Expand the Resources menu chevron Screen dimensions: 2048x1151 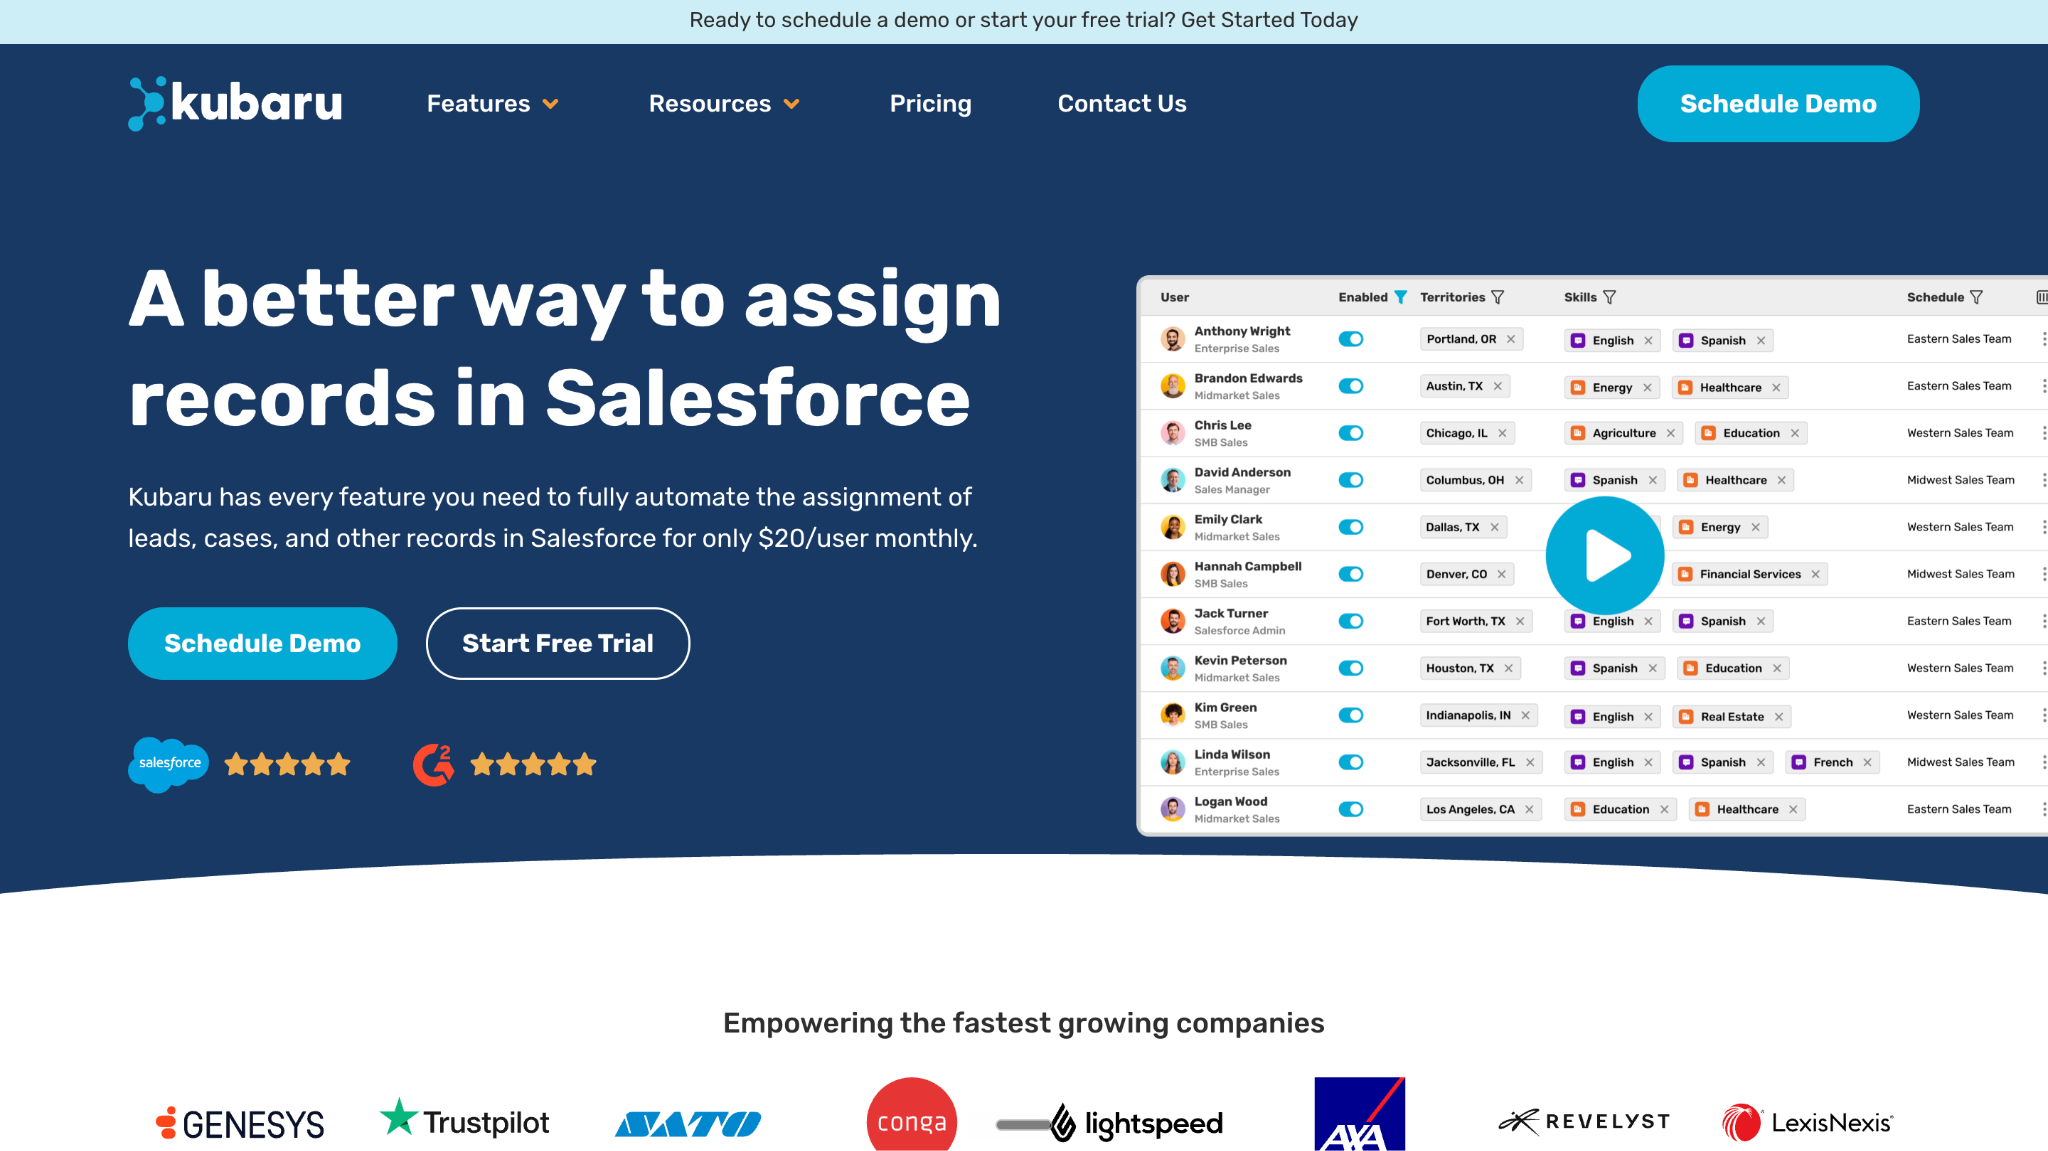click(x=791, y=104)
